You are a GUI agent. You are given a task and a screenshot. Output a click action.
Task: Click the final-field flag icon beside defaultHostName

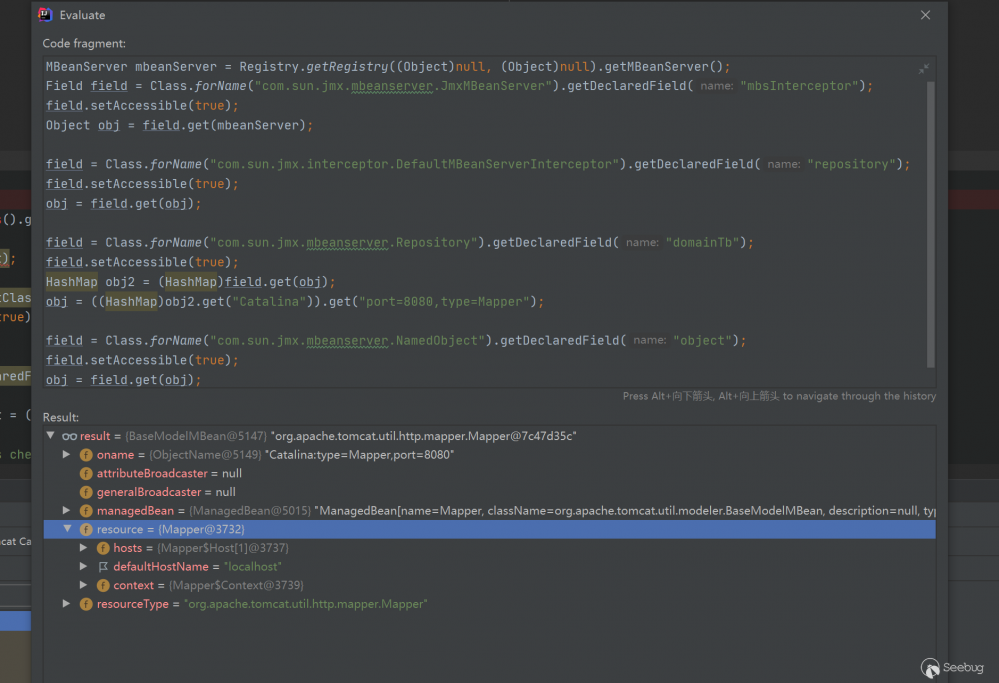coord(103,566)
